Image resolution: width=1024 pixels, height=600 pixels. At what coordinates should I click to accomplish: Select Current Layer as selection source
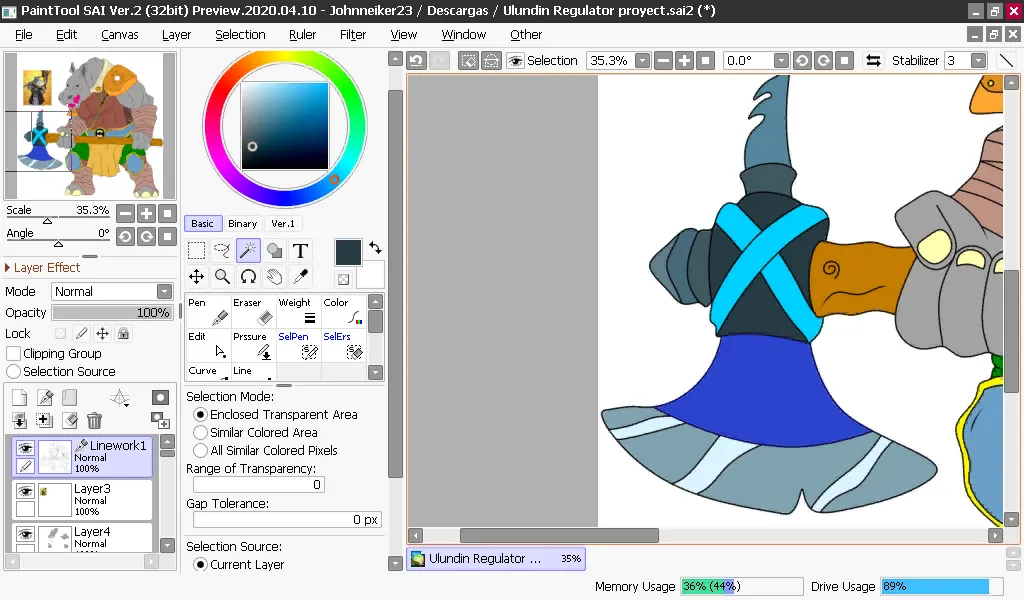[x=200, y=565]
